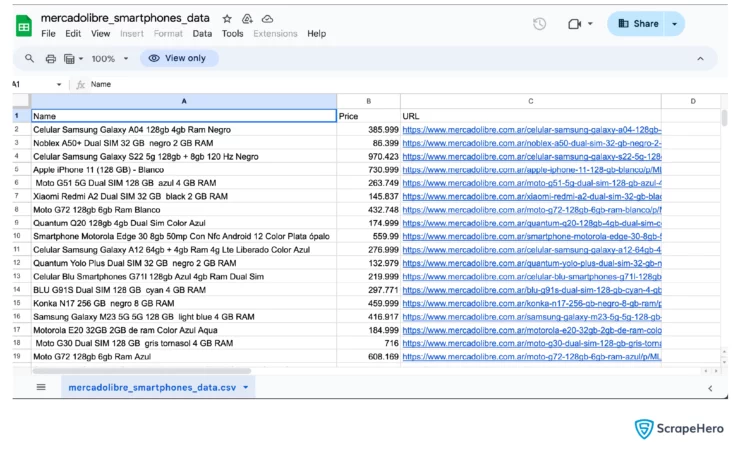Open the konka-n17 URL link
Image resolution: width=744 pixels, height=449 pixels.
[x=531, y=303]
